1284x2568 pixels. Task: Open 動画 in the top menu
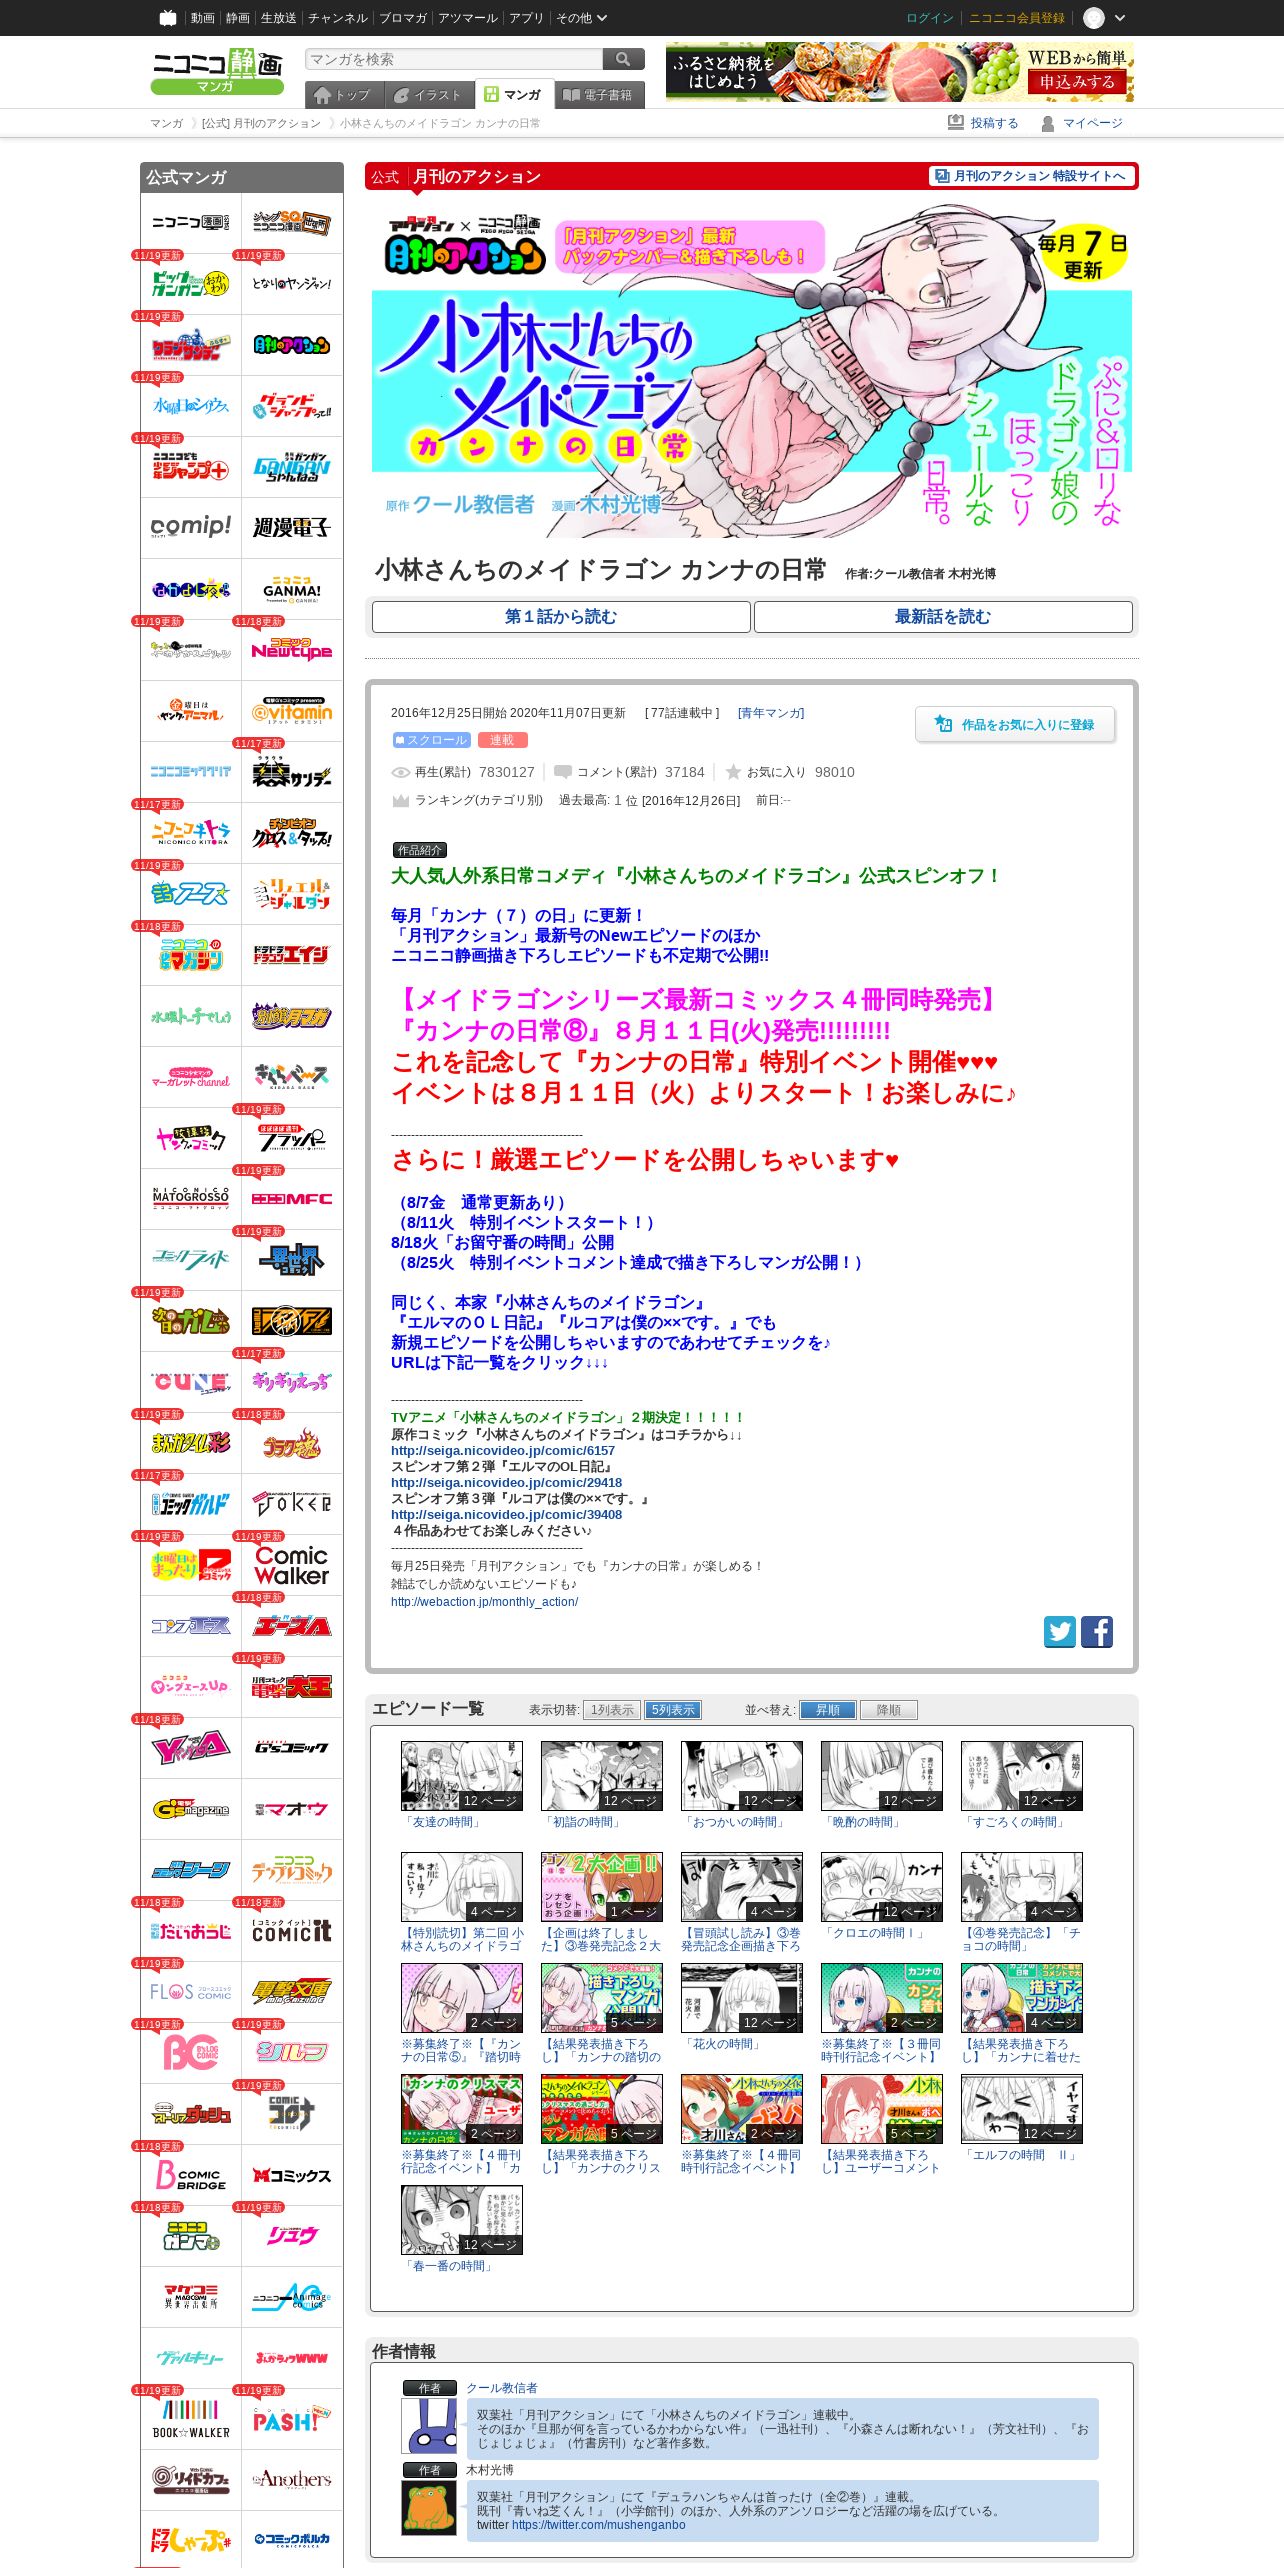[x=202, y=18]
